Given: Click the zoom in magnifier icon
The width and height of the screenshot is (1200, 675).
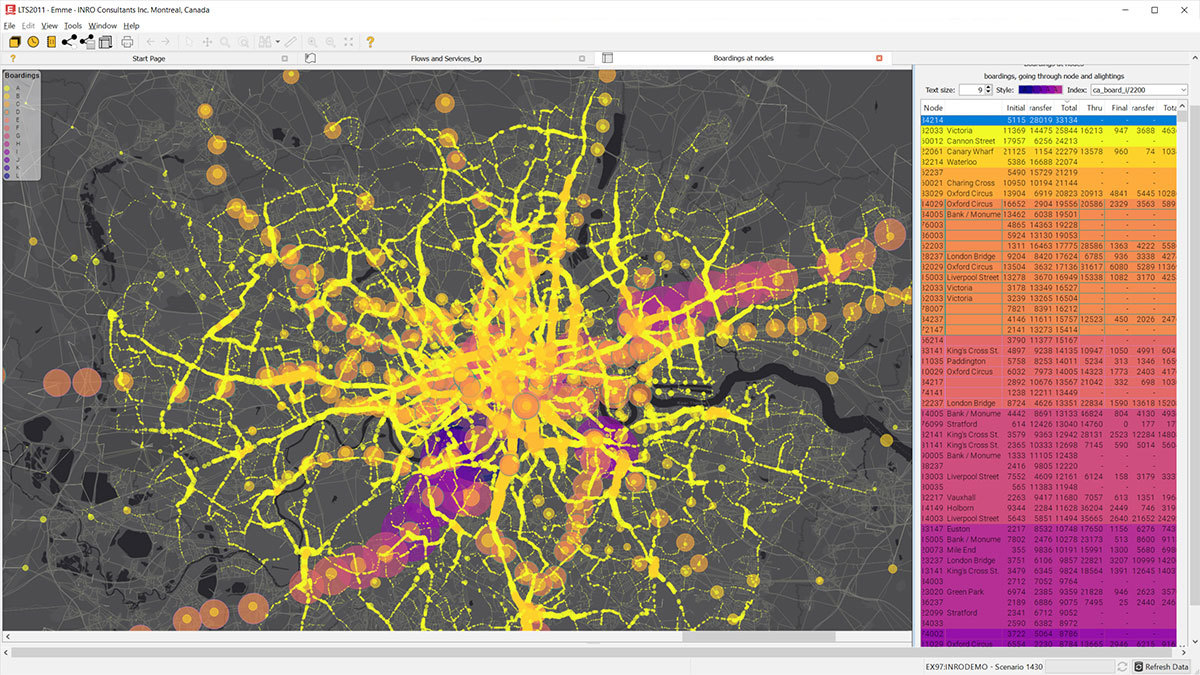Looking at the screenshot, I should click(312, 42).
